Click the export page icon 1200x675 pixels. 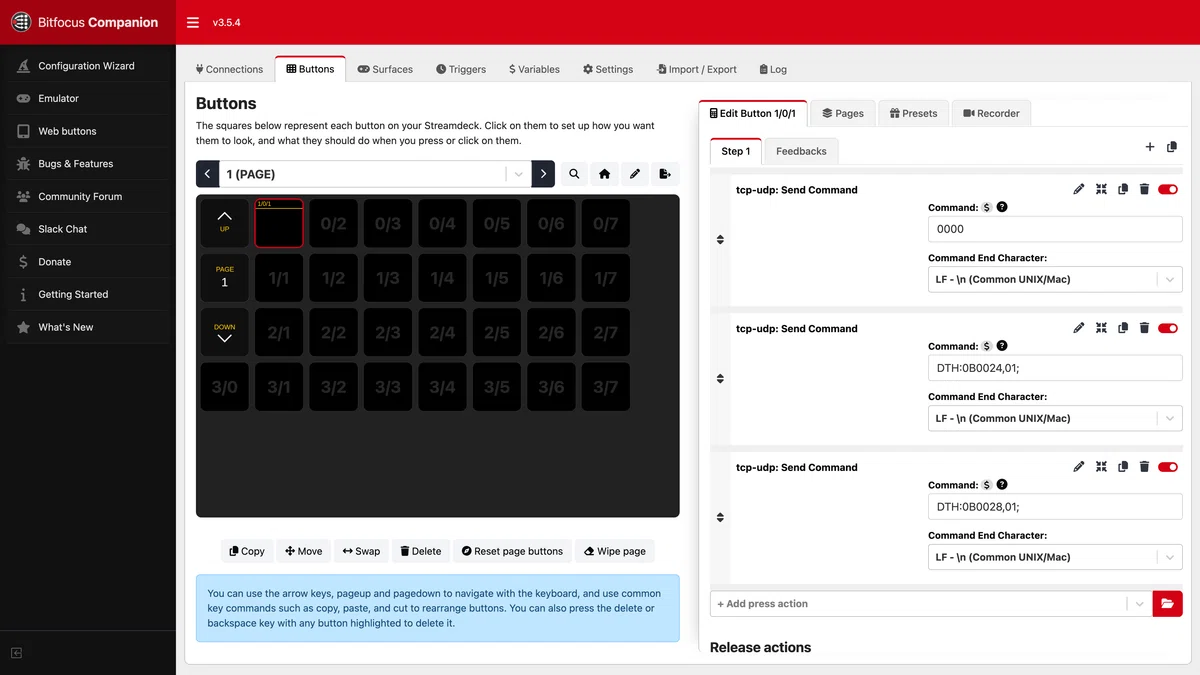(x=665, y=174)
